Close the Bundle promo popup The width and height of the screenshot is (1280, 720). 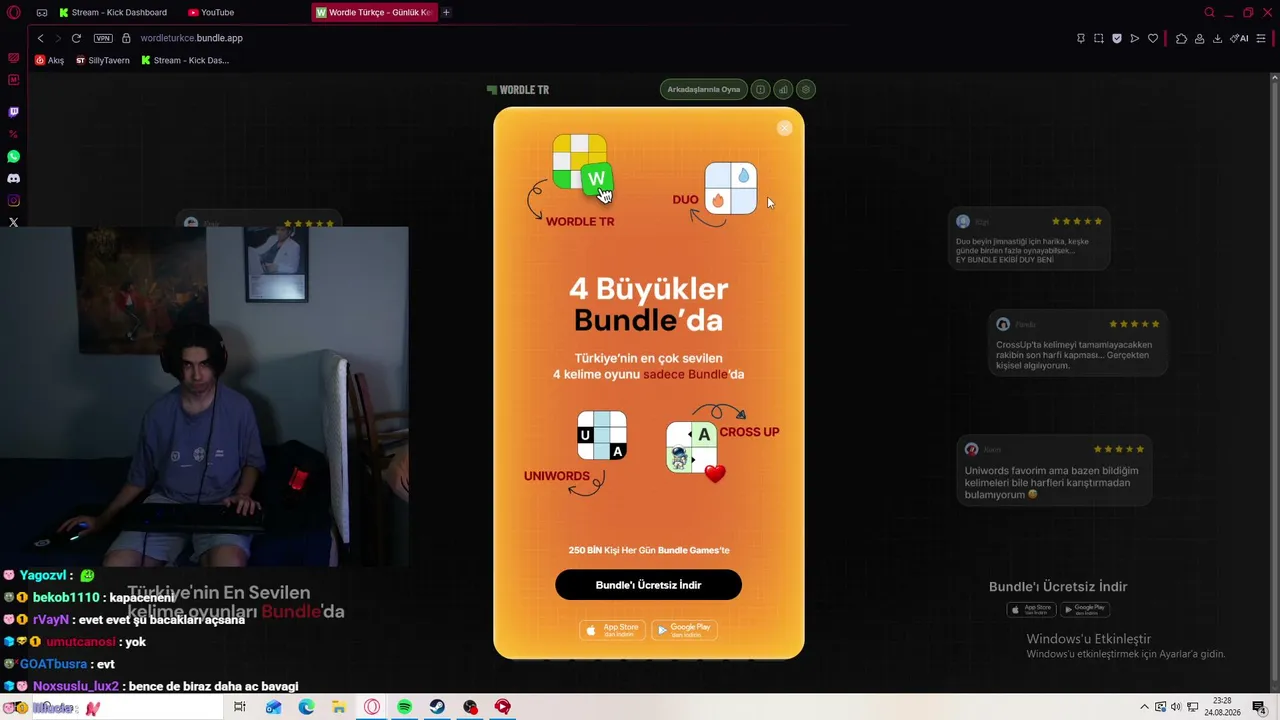785,128
